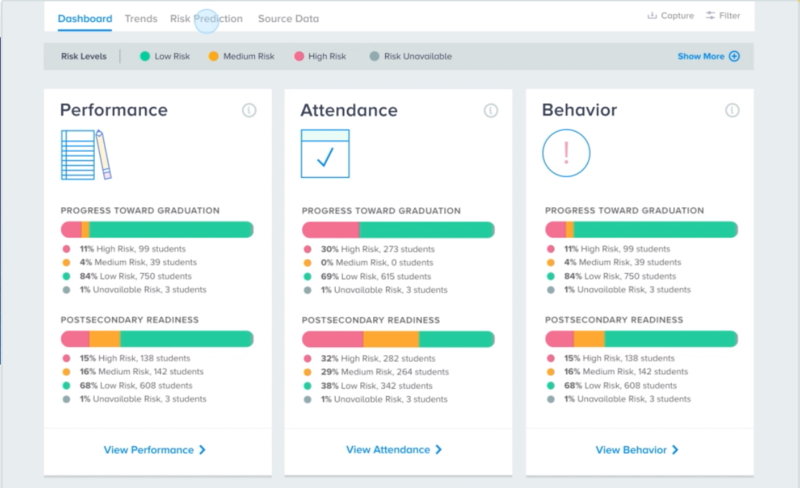
Task: Switch to the Trends tab
Action: pyautogui.click(x=141, y=18)
